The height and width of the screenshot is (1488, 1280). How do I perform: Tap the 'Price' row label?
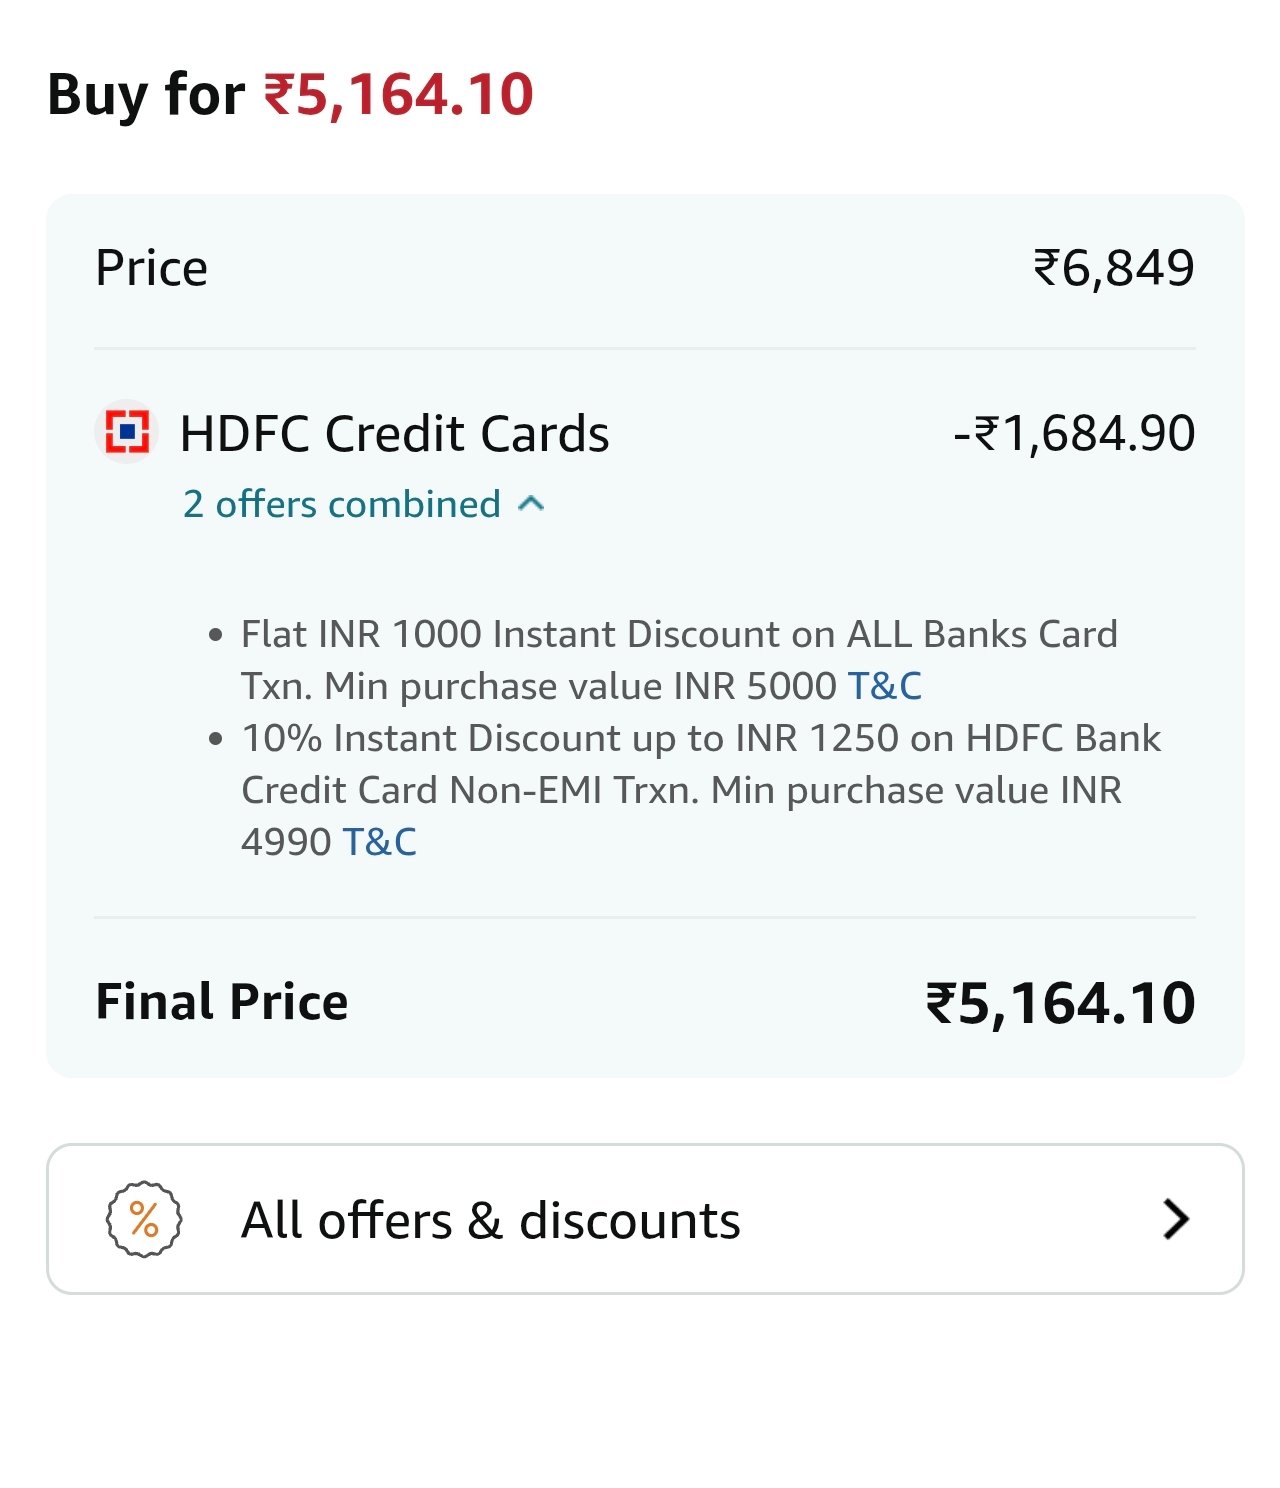click(x=152, y=268)
